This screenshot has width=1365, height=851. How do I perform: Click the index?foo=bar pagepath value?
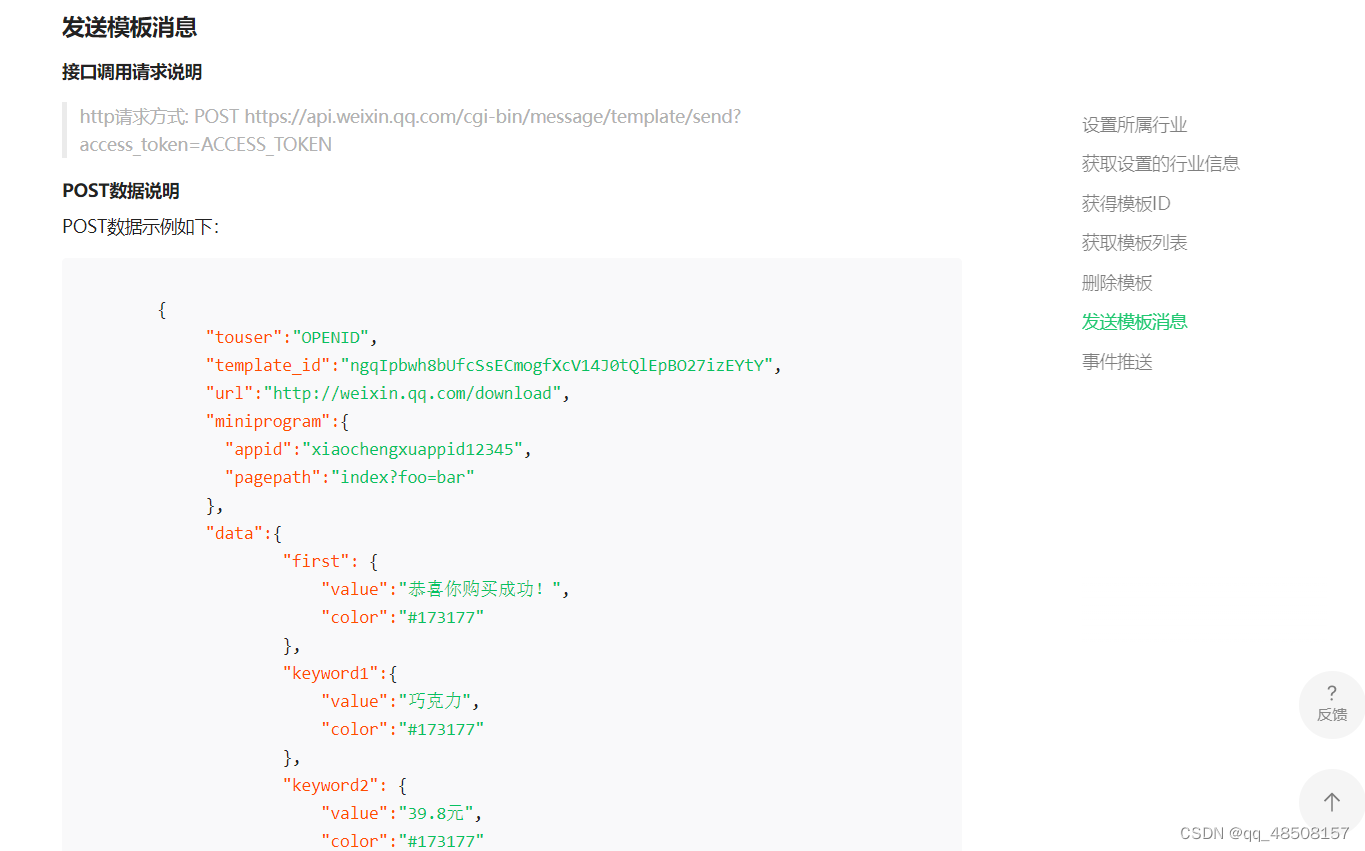point(403,477)
